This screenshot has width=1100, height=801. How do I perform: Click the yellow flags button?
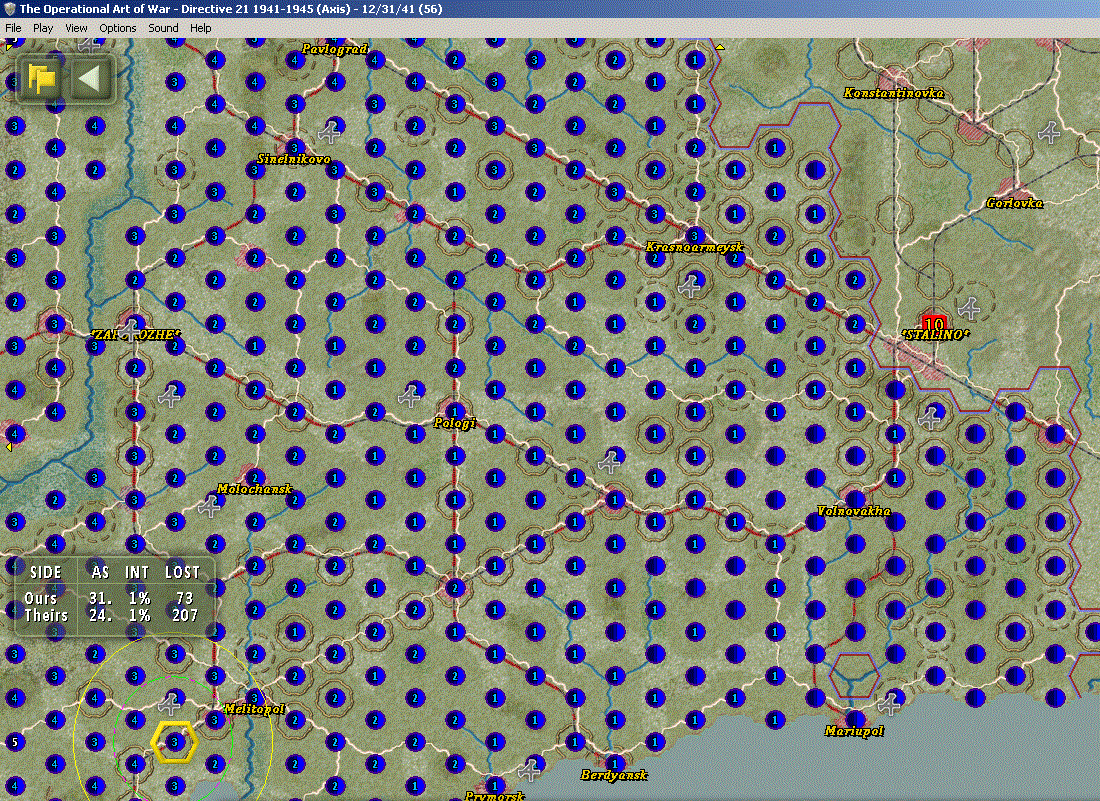click(41, 79)
